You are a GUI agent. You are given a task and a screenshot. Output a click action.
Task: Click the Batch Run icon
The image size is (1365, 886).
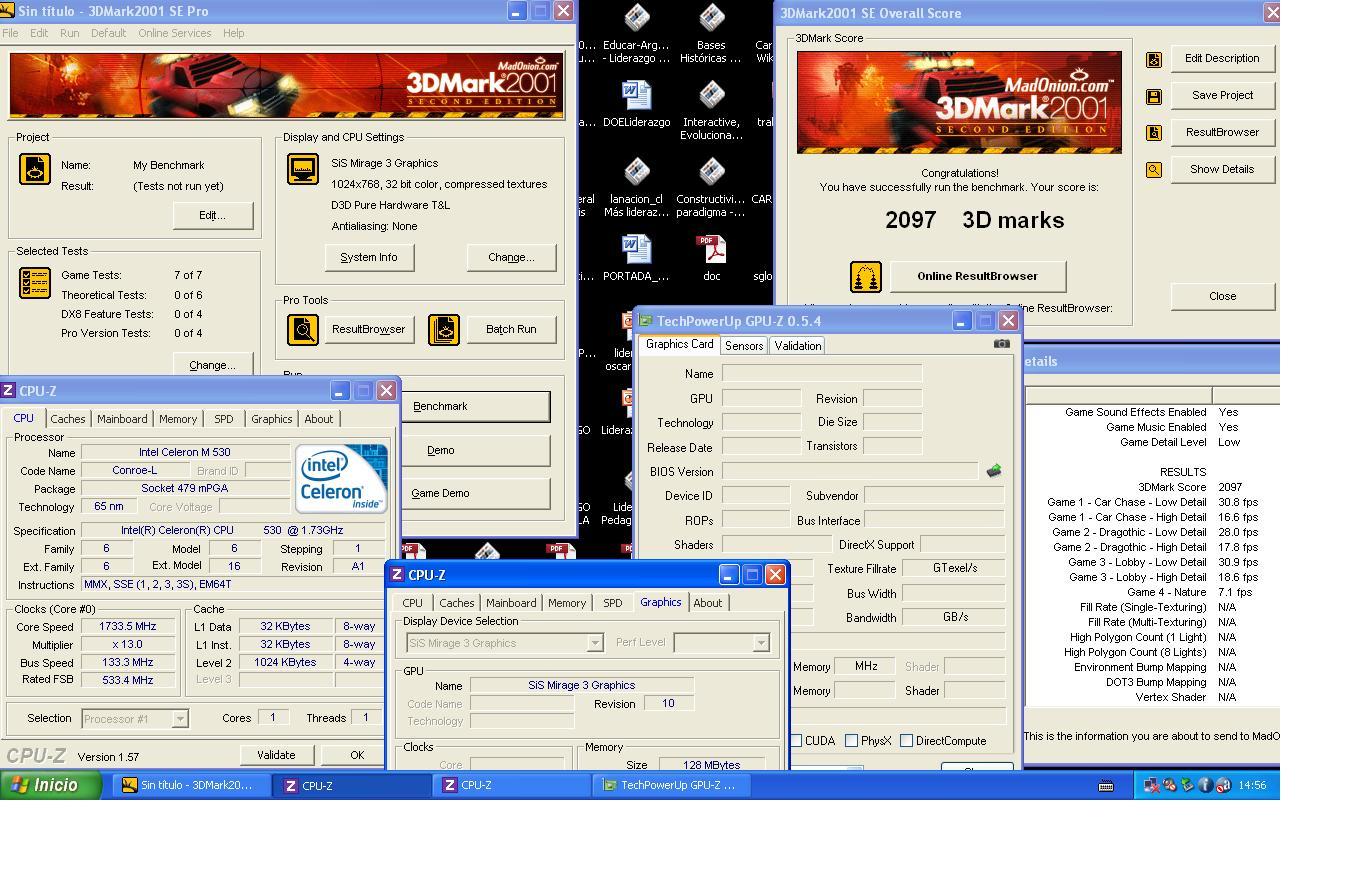click(444, 329)
